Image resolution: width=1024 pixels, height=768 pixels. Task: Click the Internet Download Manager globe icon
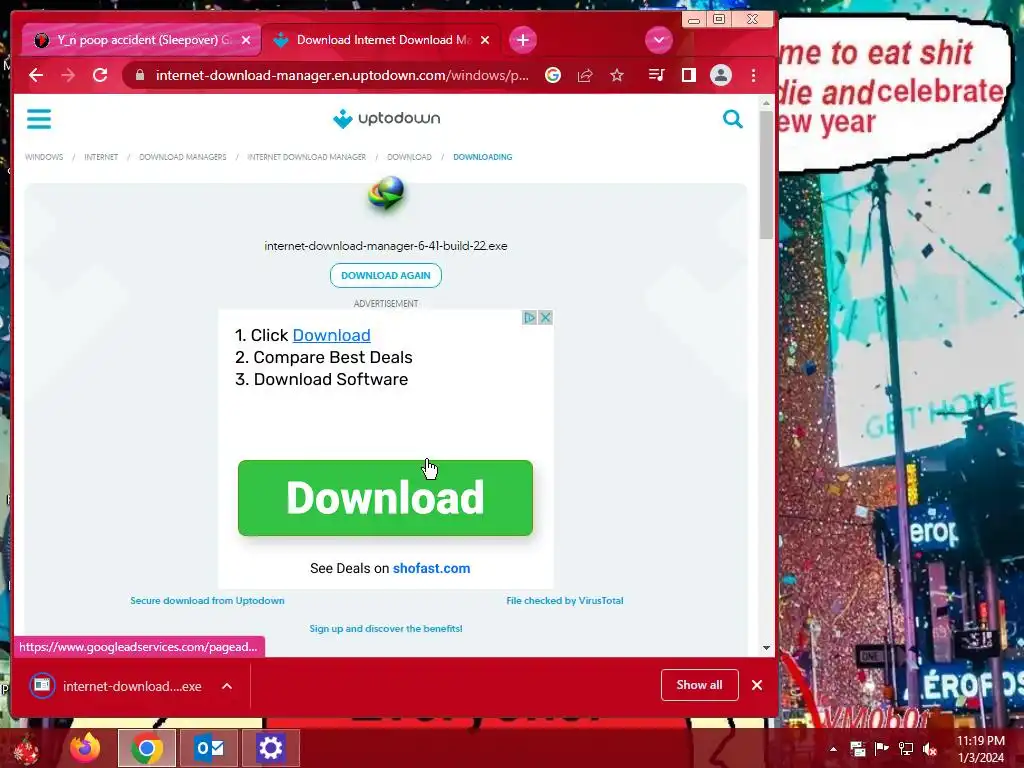386,193
